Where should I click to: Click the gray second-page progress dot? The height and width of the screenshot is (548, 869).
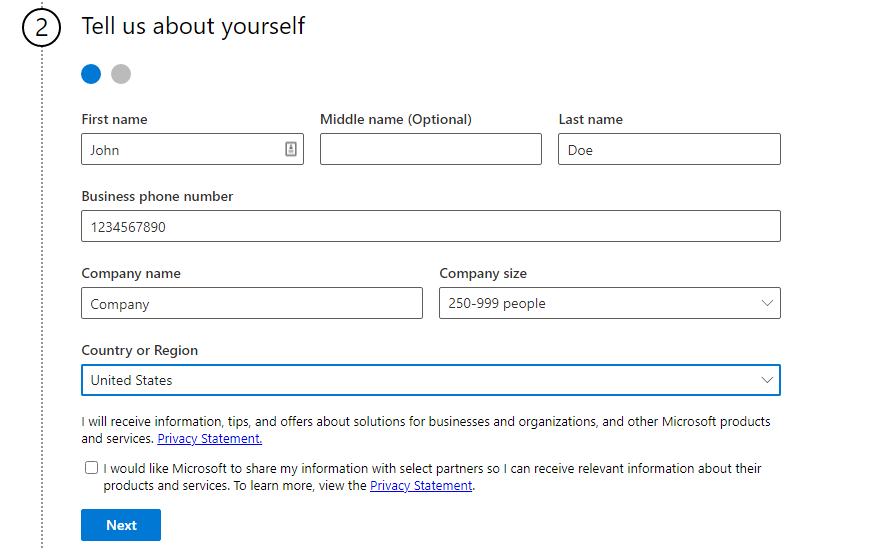pyautogui.click(x=121, y=74)
